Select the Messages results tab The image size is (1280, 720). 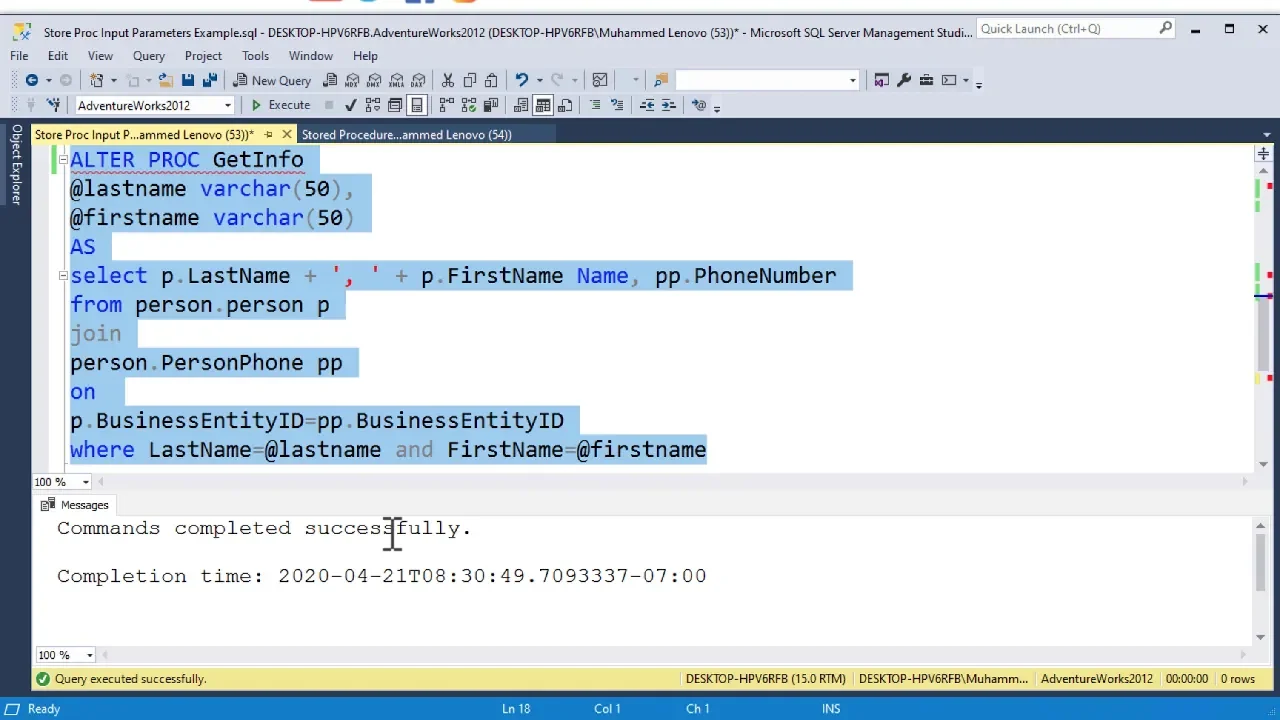(75, 505)
